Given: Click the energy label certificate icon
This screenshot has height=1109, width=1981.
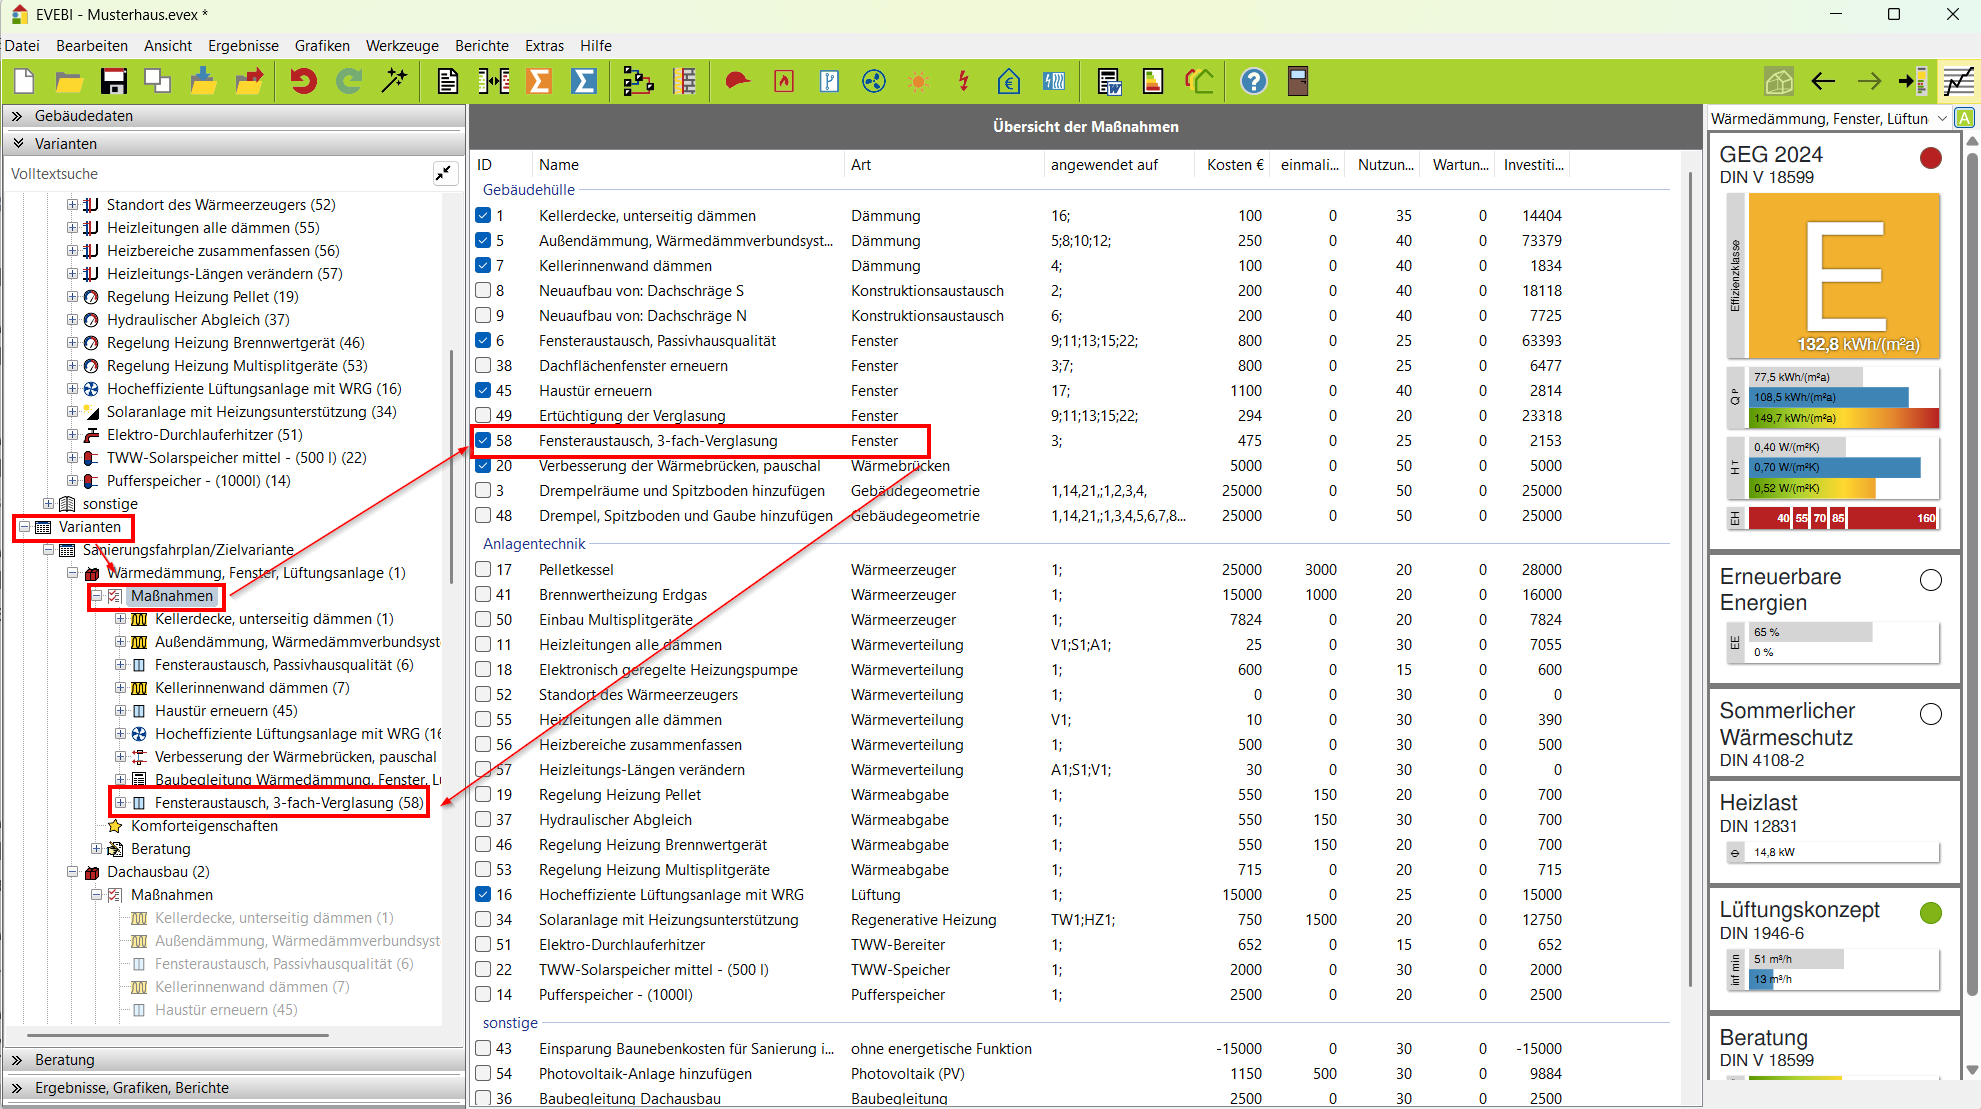Looking at the screenshot, I should tap(1153, 82).
